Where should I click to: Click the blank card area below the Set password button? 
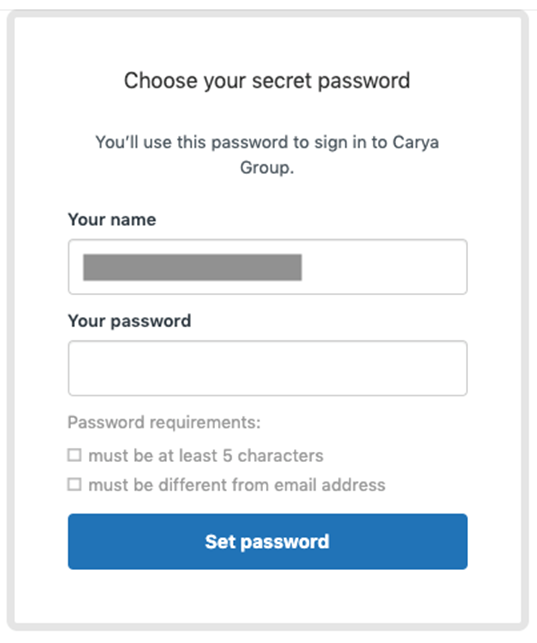click(x=267, y=597)
